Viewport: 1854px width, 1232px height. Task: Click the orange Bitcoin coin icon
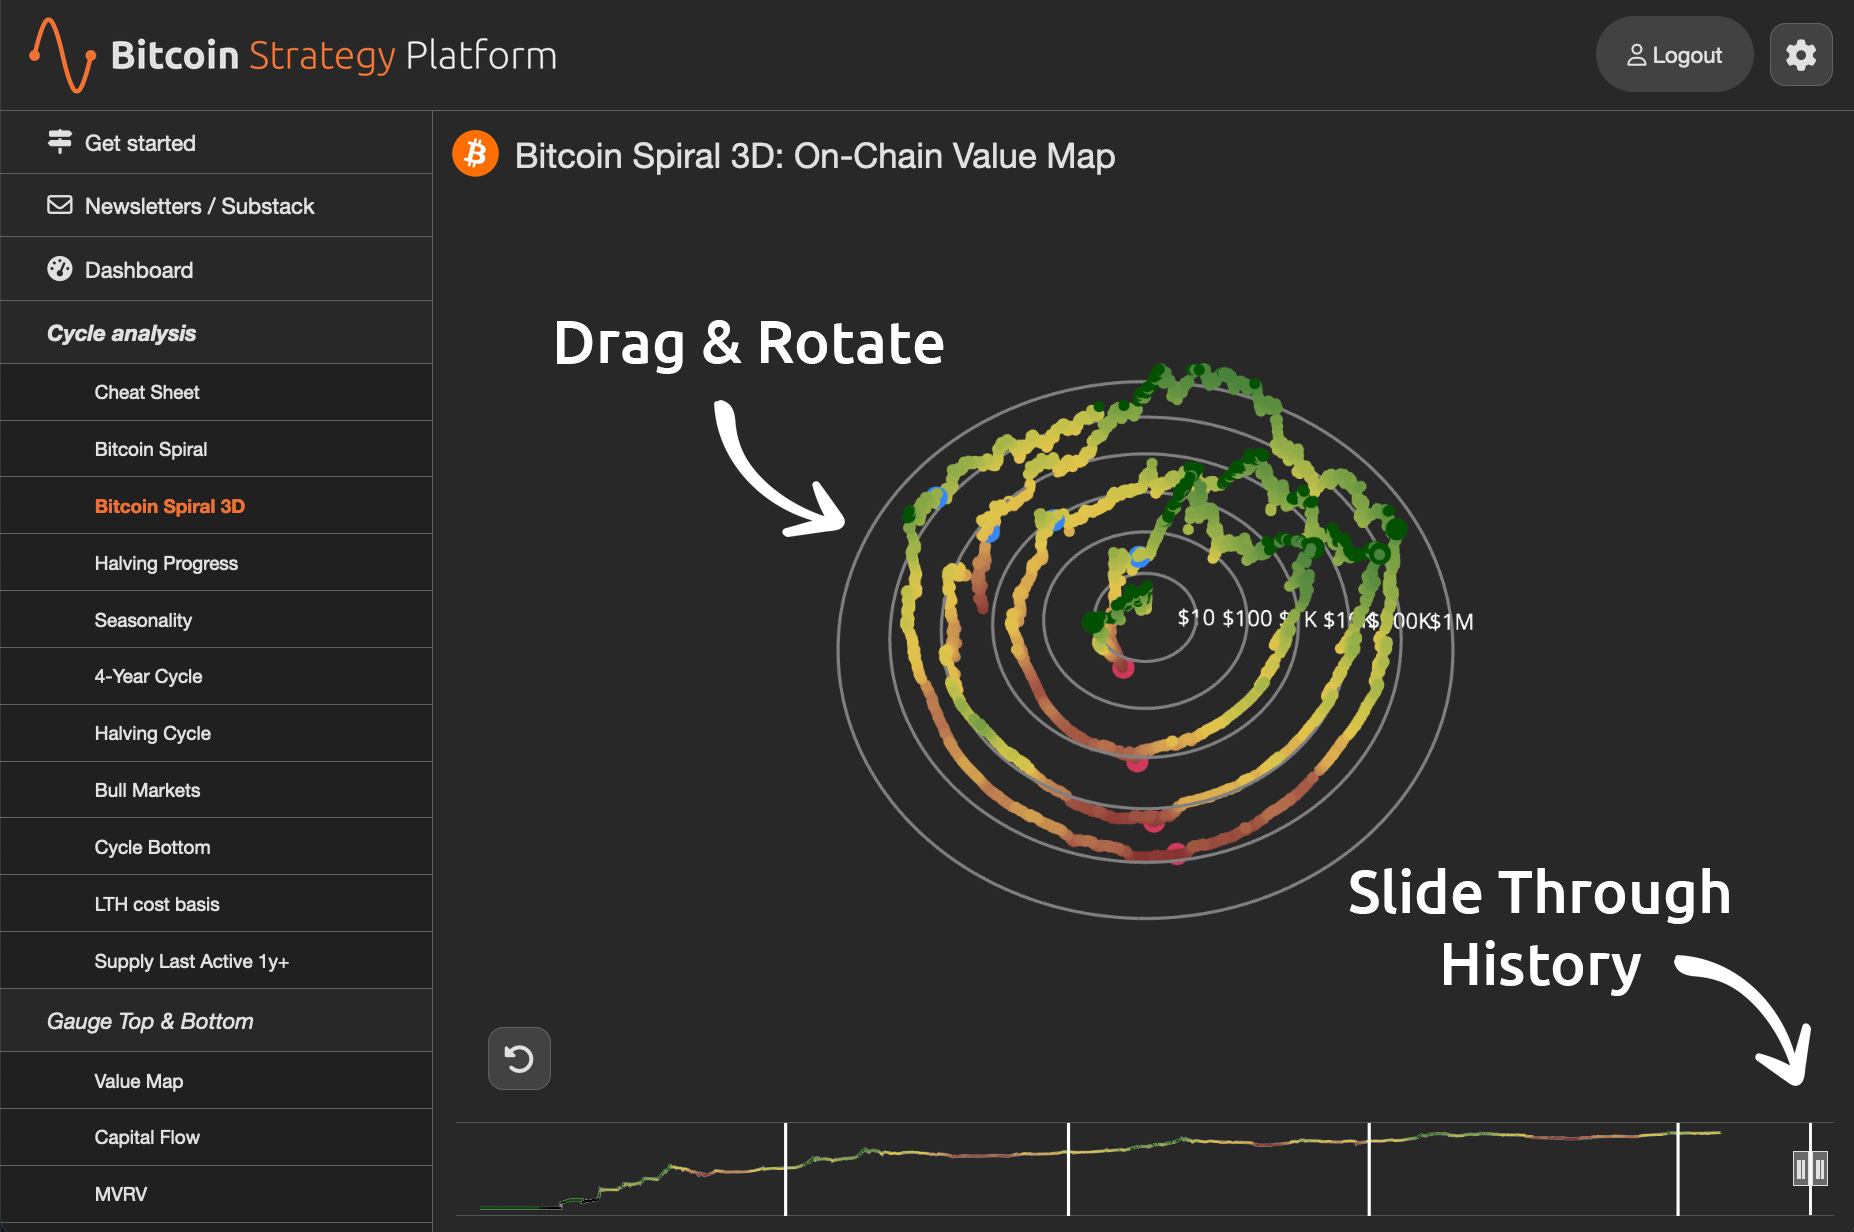point(475,154)
